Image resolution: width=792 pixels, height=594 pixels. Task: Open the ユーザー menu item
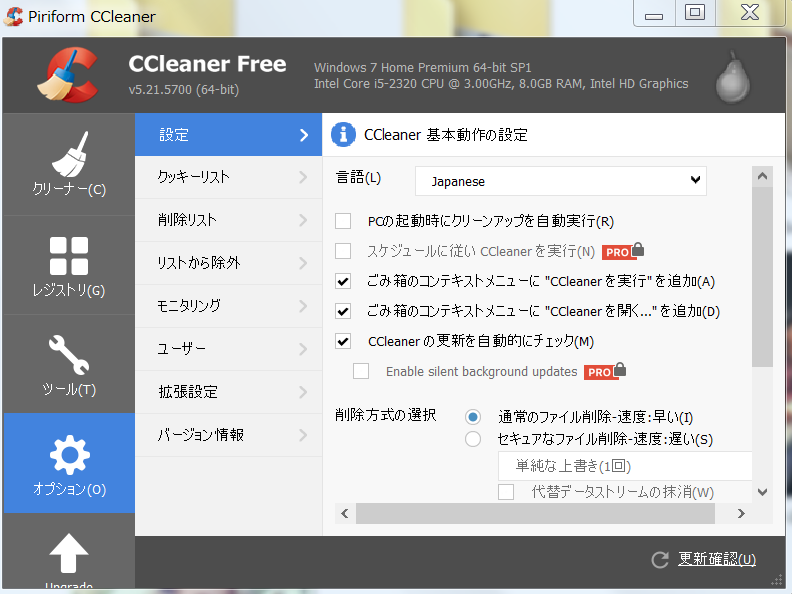[x=228, y=349]
